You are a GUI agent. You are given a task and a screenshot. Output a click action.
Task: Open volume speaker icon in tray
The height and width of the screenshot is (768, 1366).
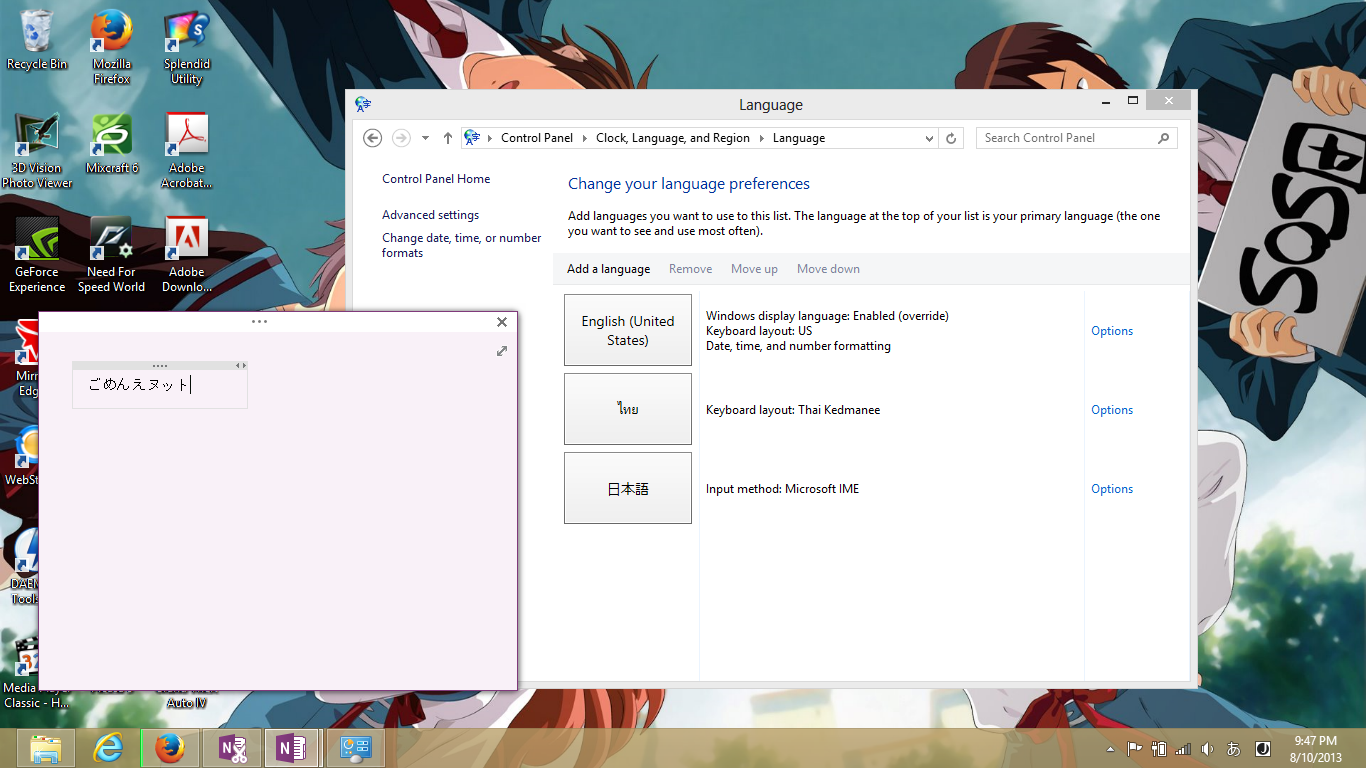(x=1208, y=748)
